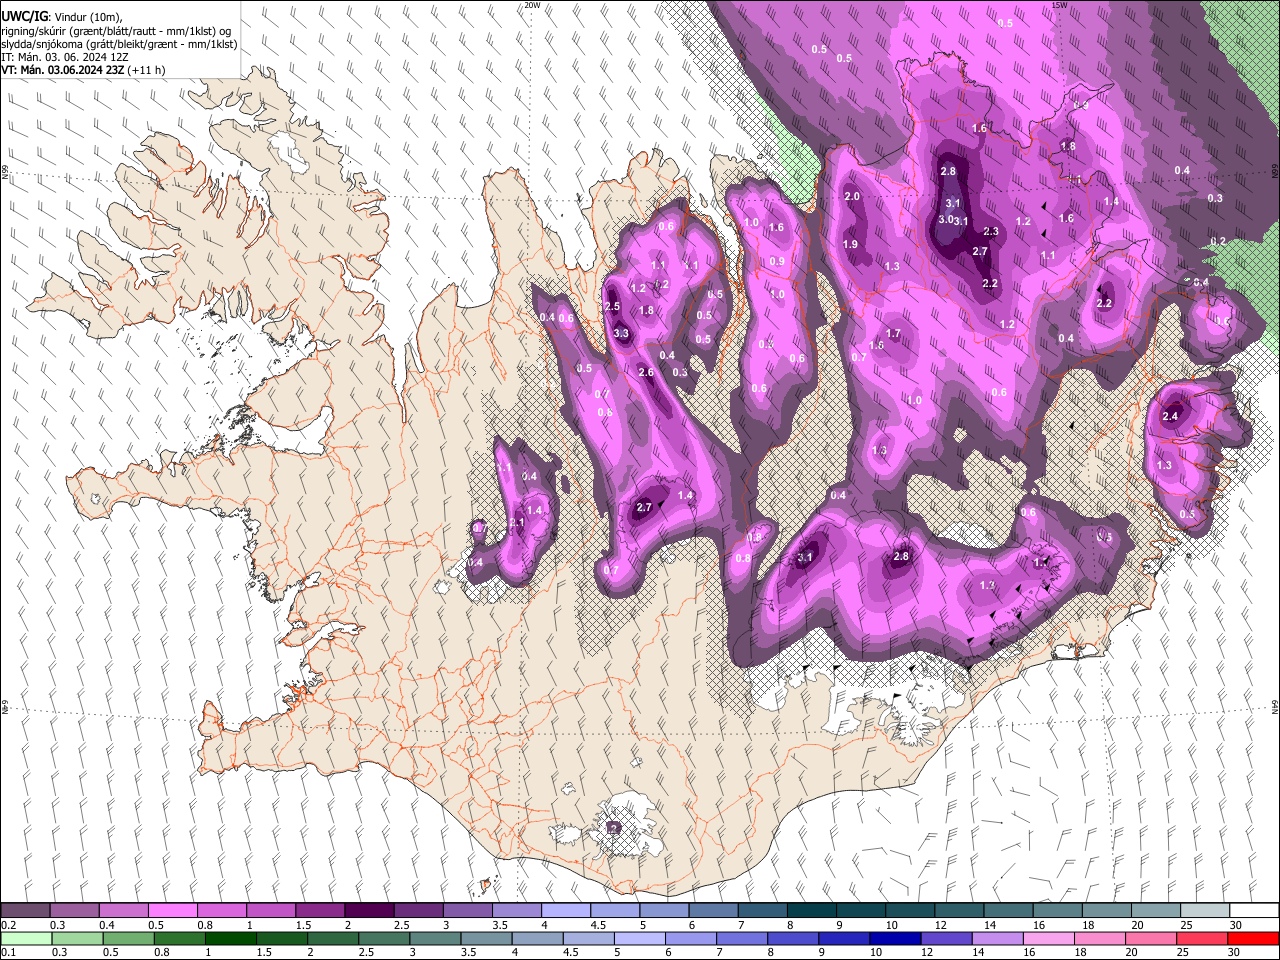Click the 3.0 precipitation value on the map
The width and height of the screenshot is (1280, 960).
[x=946, y=219]
